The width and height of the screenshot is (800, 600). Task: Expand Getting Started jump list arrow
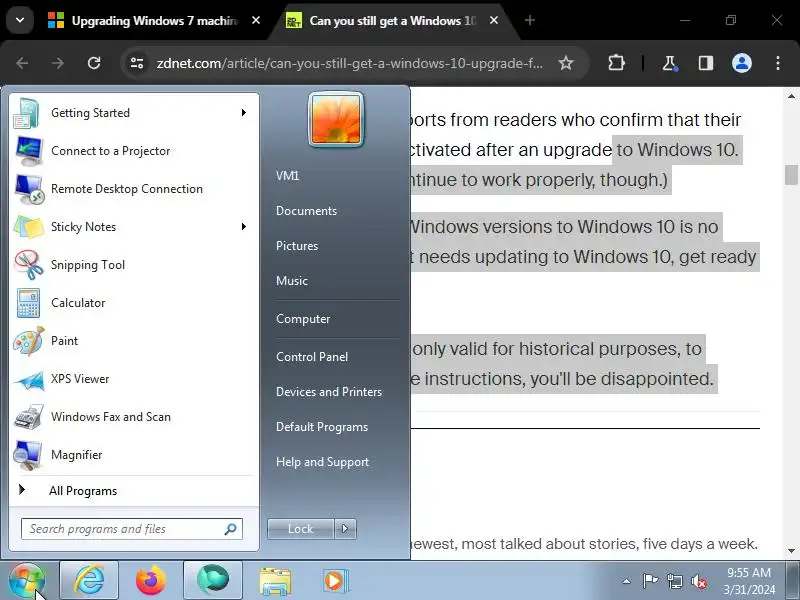(x=244, y=113)
